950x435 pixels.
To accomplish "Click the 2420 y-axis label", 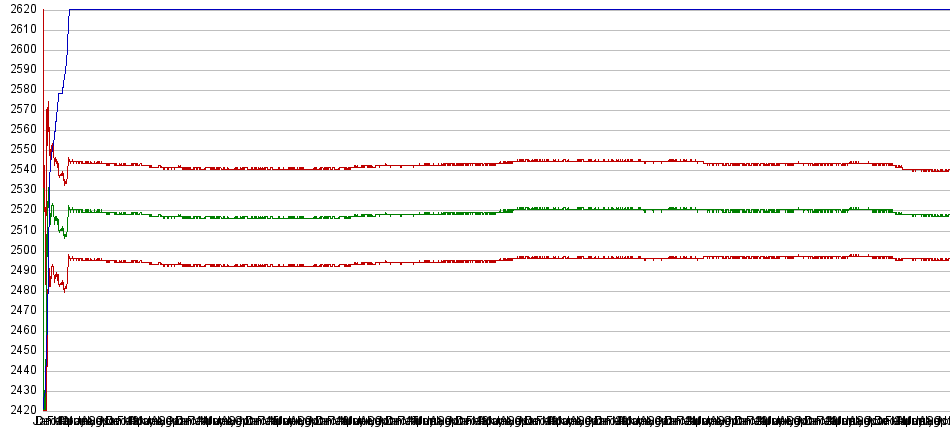I will 19,410.
